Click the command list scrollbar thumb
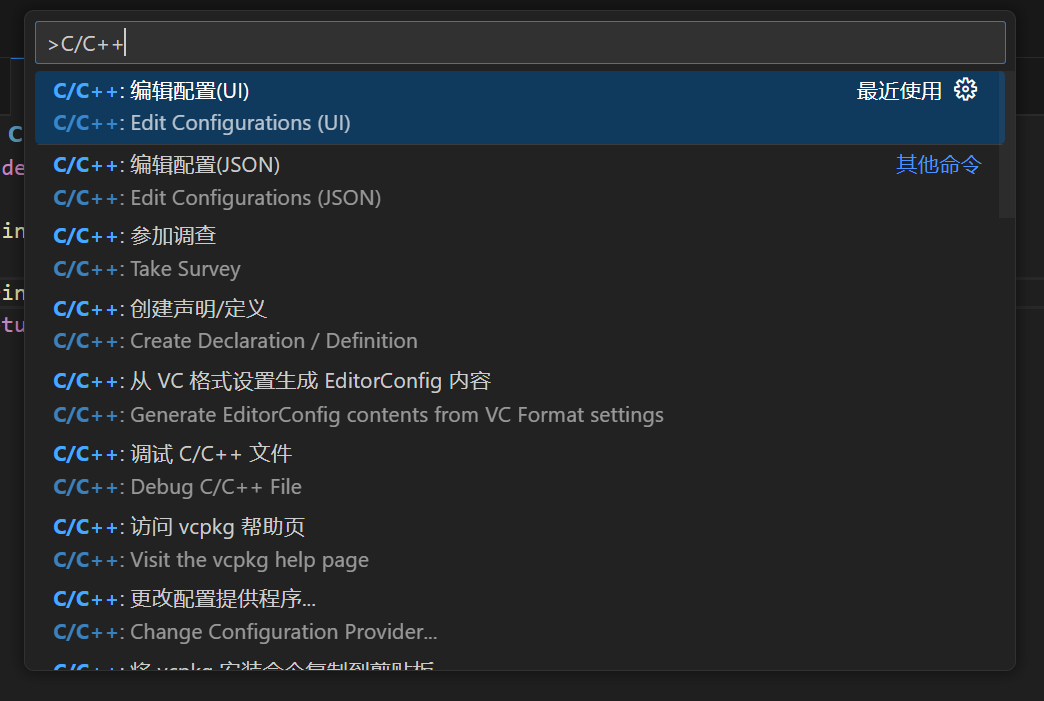1044x701 pixels. (1007, 144)
